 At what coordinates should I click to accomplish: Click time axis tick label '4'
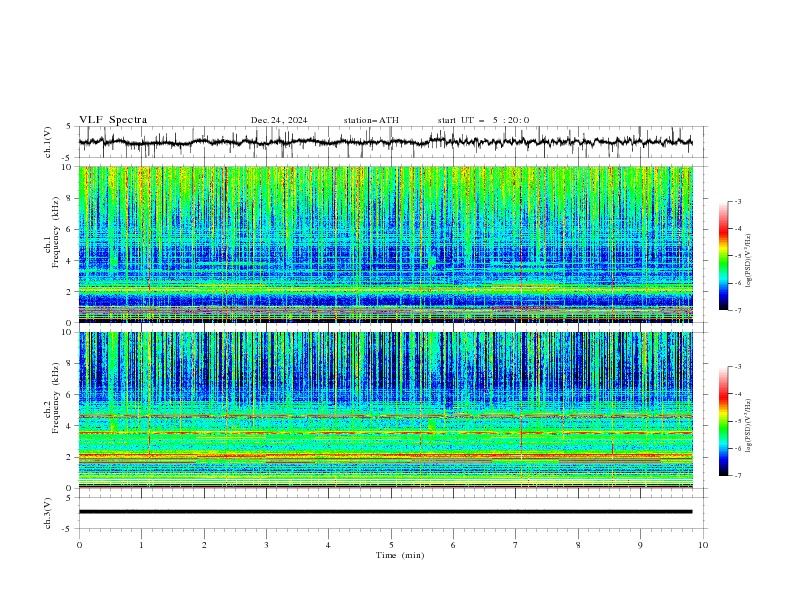tap(328, 545)
